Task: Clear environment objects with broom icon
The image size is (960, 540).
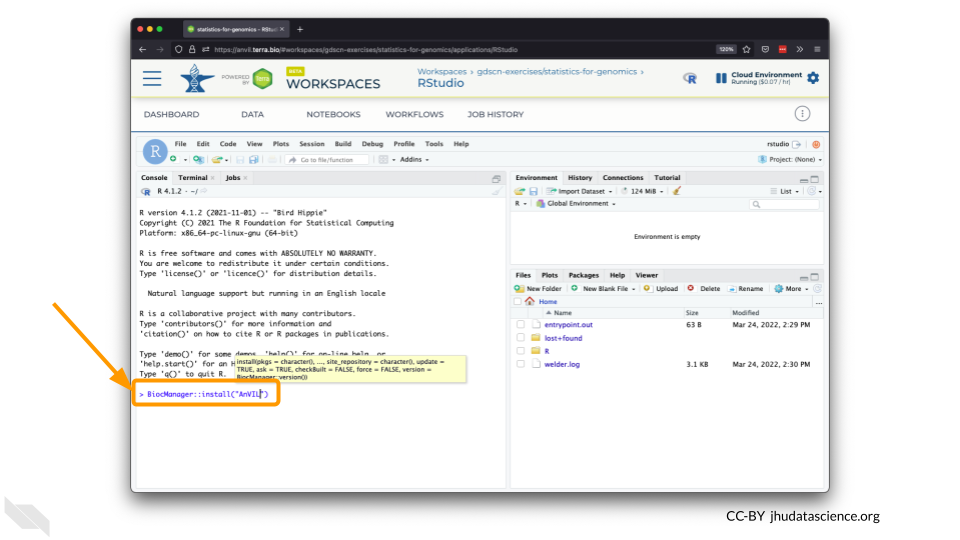Action: point(677,191)
